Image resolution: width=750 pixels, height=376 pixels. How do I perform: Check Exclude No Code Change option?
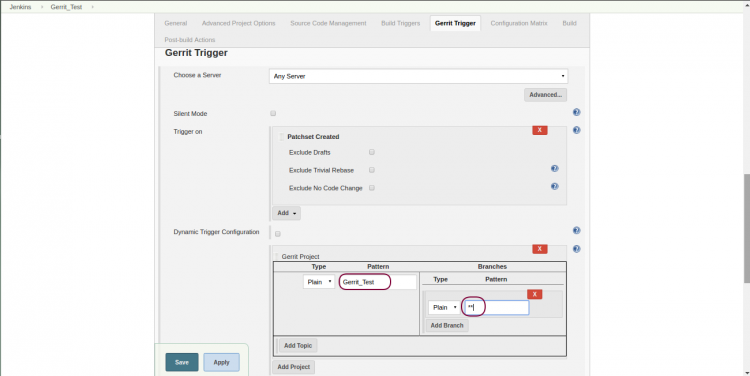(372, 188)
